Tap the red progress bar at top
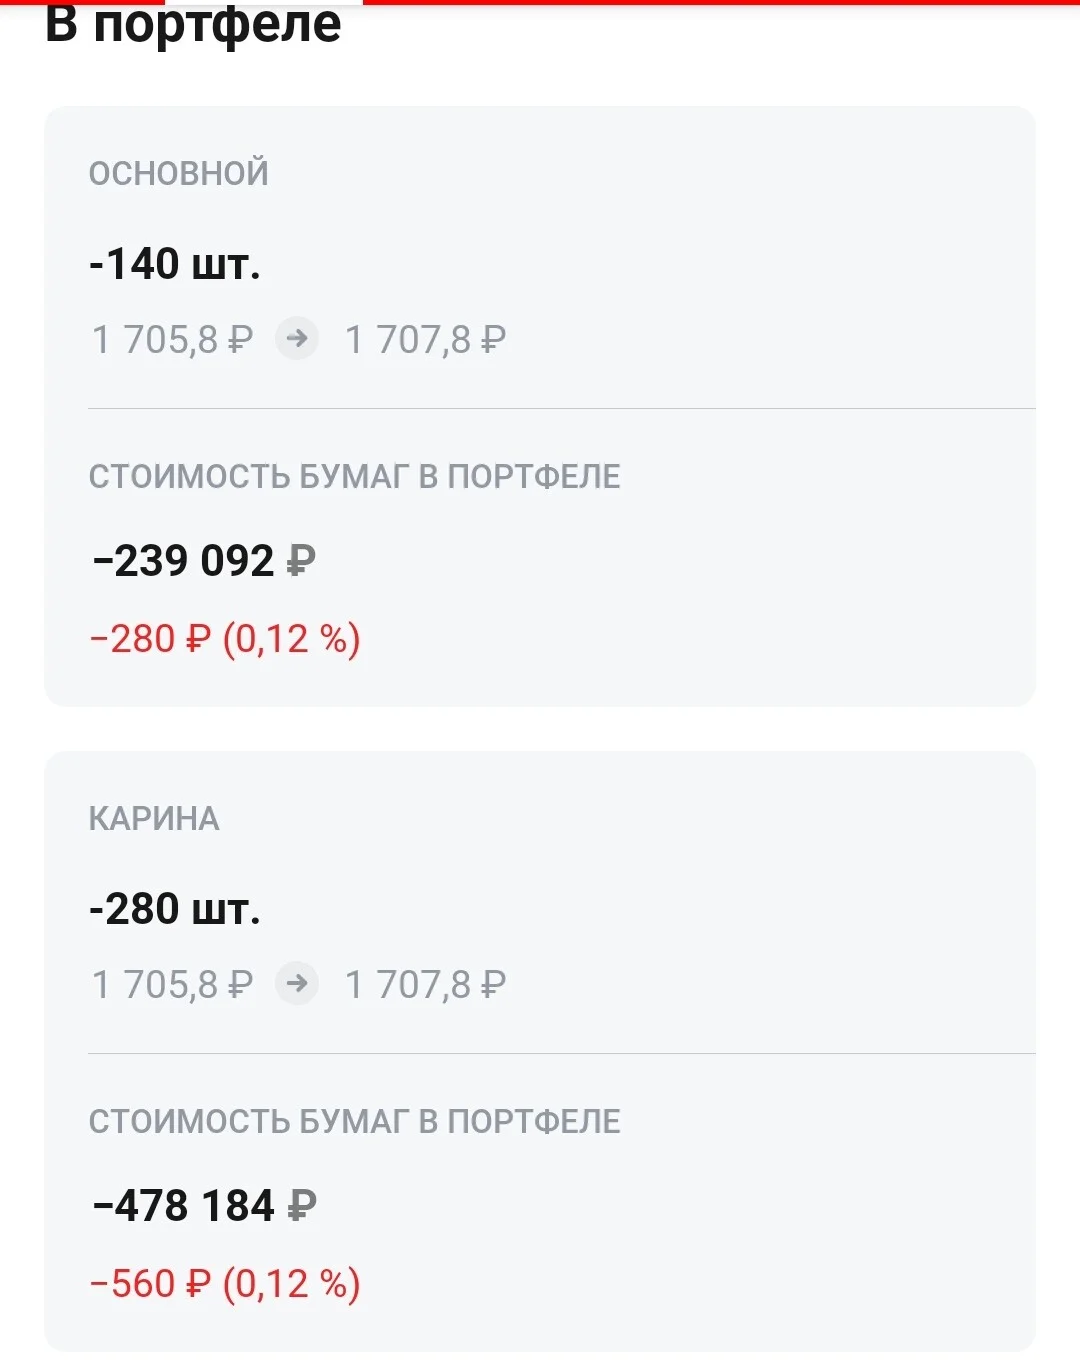The width and height of the screenshot is (1080, 1370). 540,2
